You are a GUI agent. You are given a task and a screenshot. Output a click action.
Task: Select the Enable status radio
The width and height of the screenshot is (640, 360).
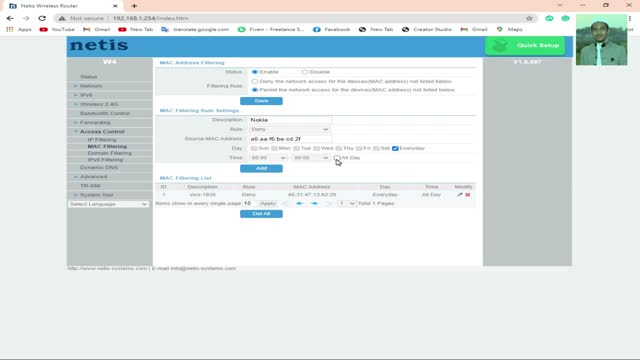point(255,72)
